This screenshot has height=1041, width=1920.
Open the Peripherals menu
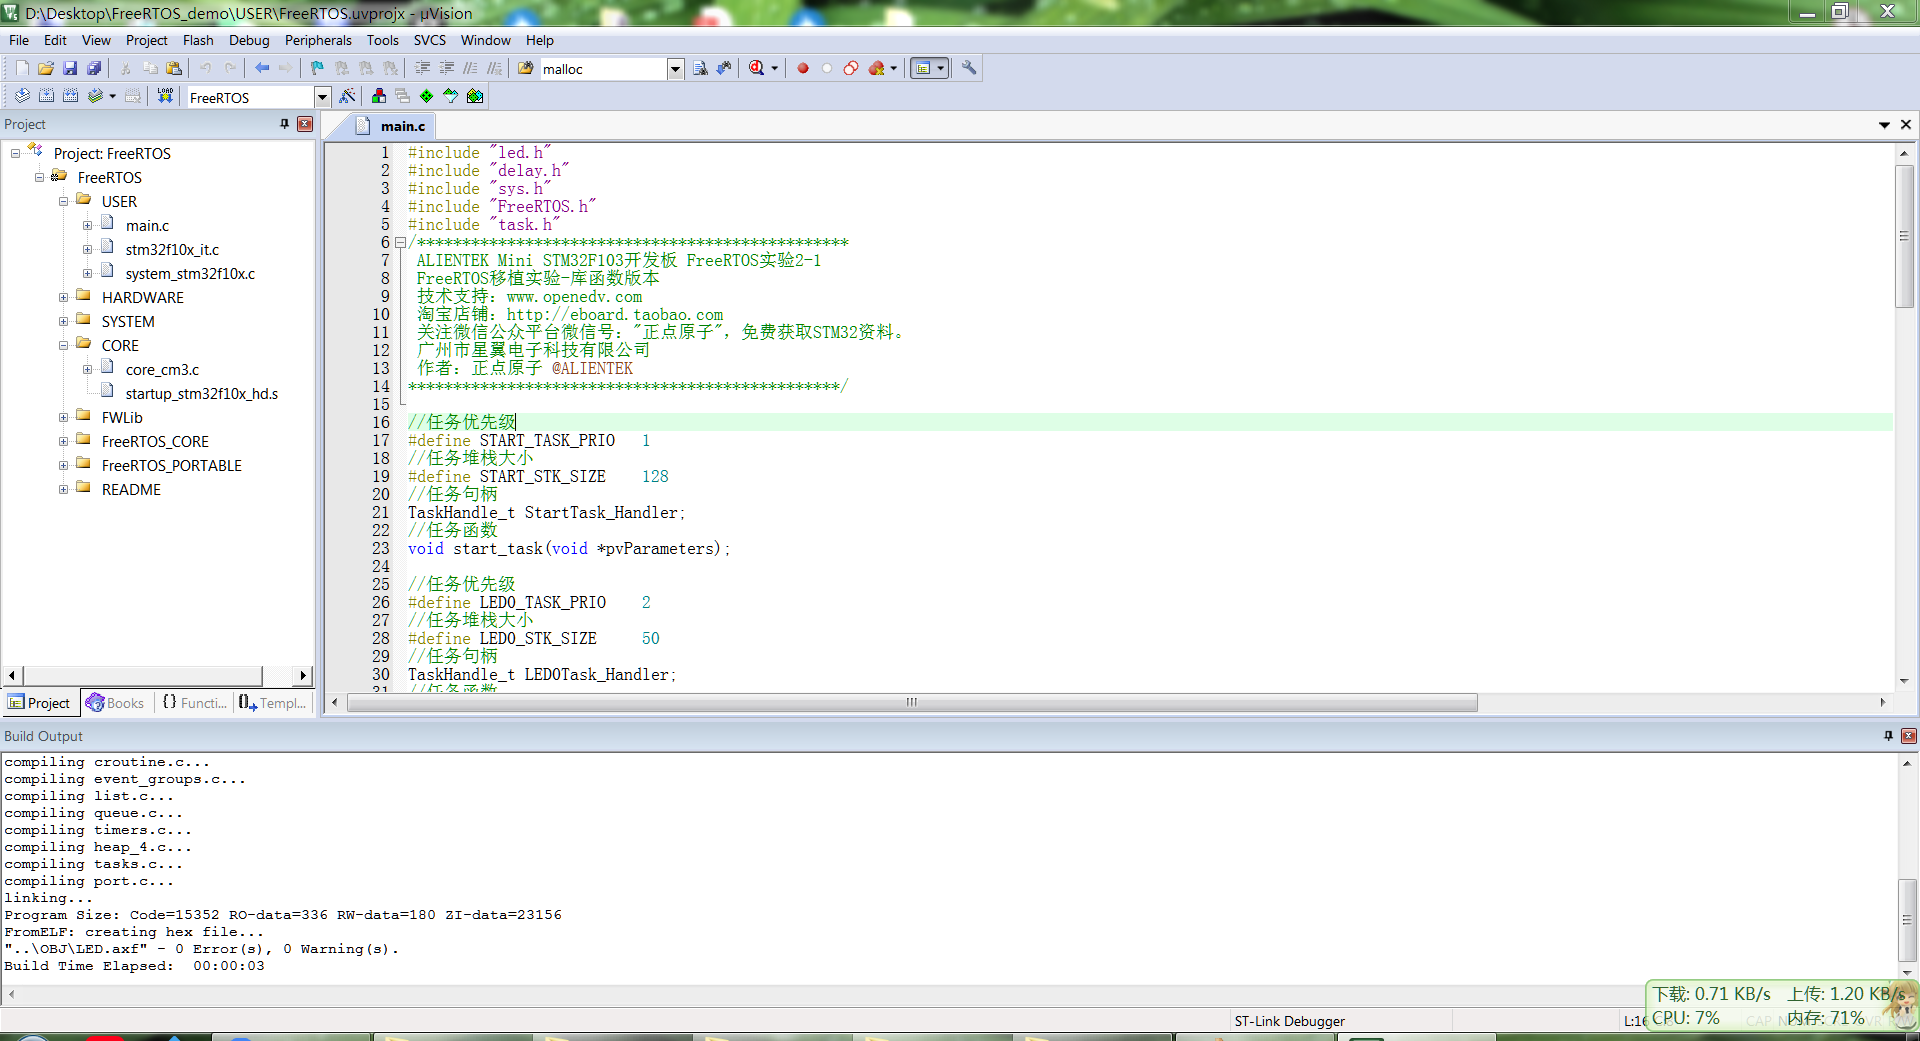click(318, 40)
